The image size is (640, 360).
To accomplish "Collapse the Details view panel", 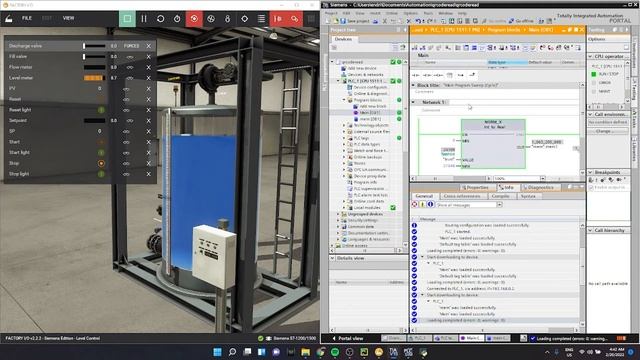I will 332,258.
